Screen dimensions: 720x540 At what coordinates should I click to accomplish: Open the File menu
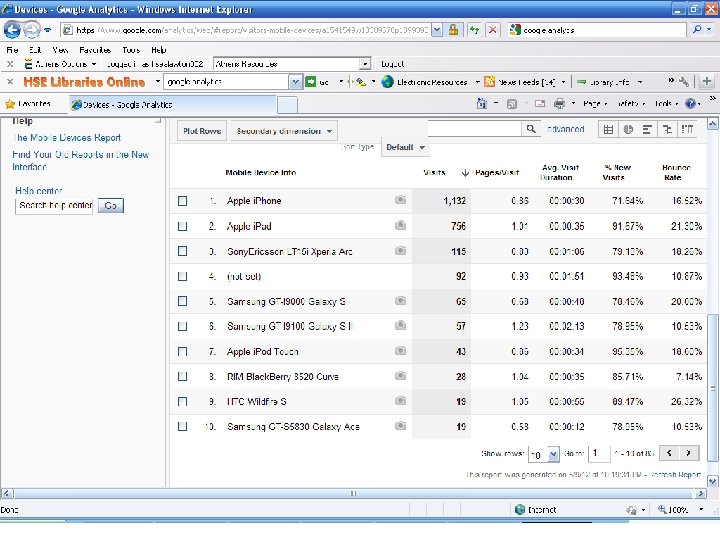pyautogui.click(x=12, y=50)
